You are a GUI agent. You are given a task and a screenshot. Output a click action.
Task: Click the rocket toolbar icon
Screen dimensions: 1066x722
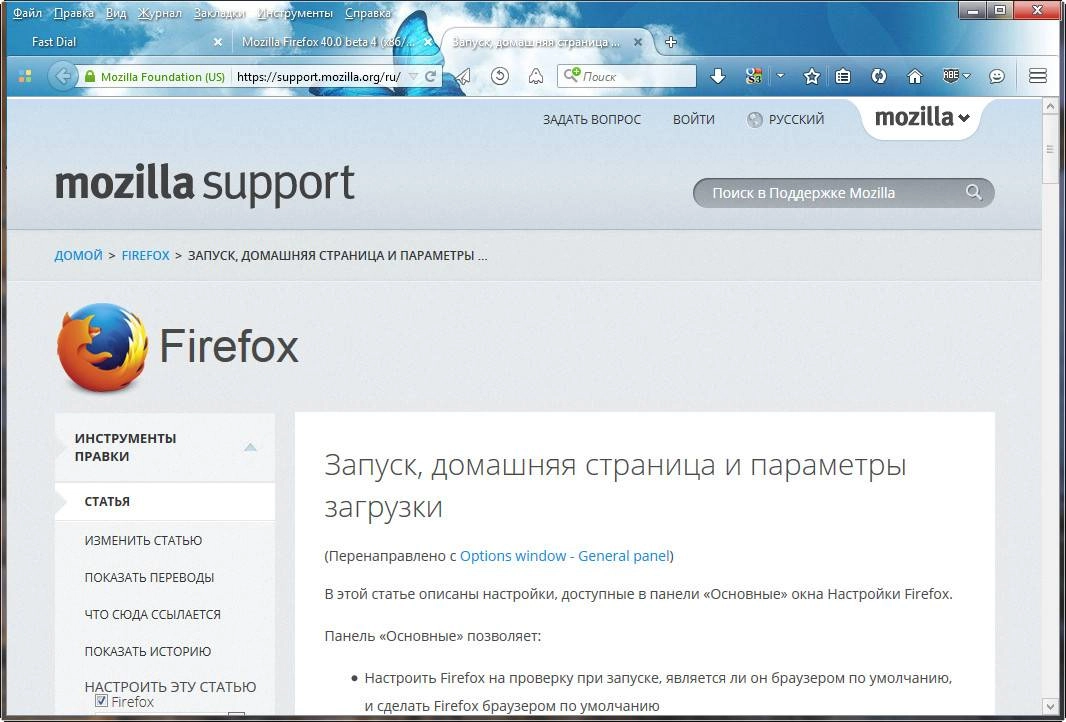[536, 76]
